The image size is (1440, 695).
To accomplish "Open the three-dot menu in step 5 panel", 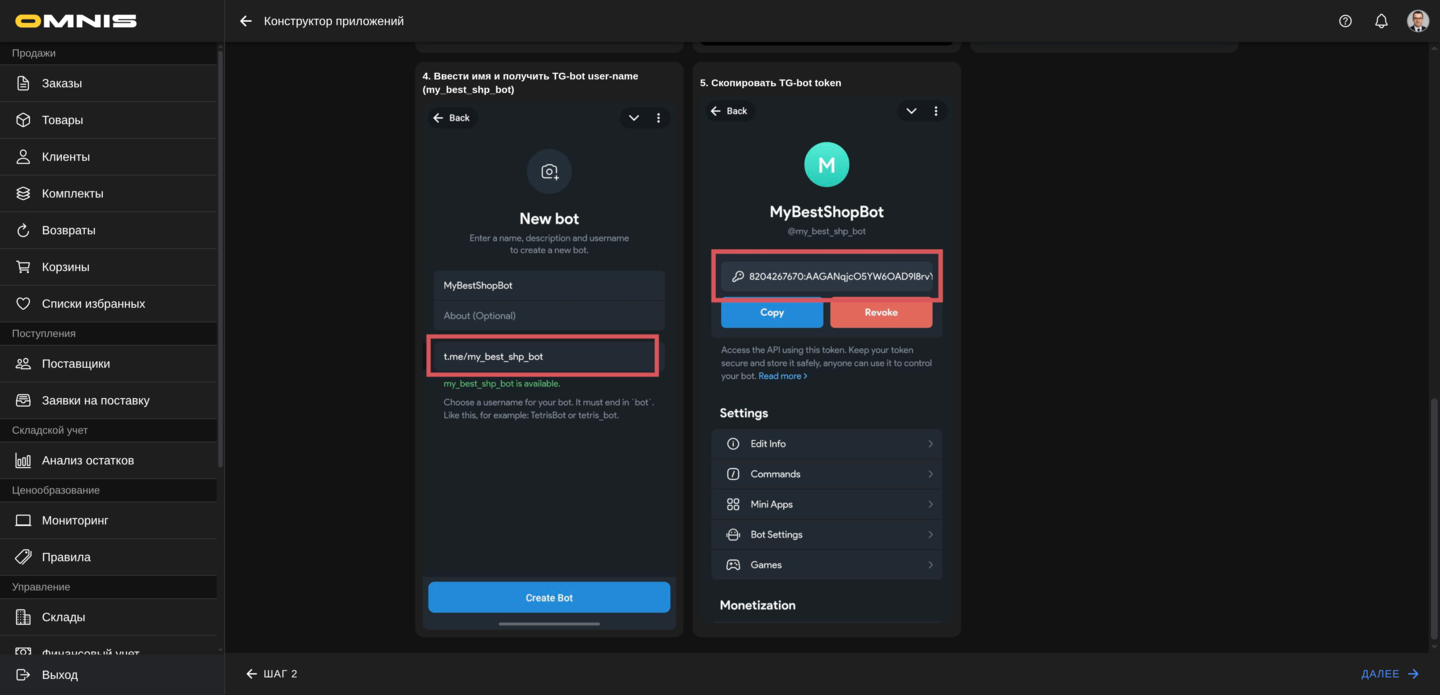I will pyautogui.click(x=936, y=110).
